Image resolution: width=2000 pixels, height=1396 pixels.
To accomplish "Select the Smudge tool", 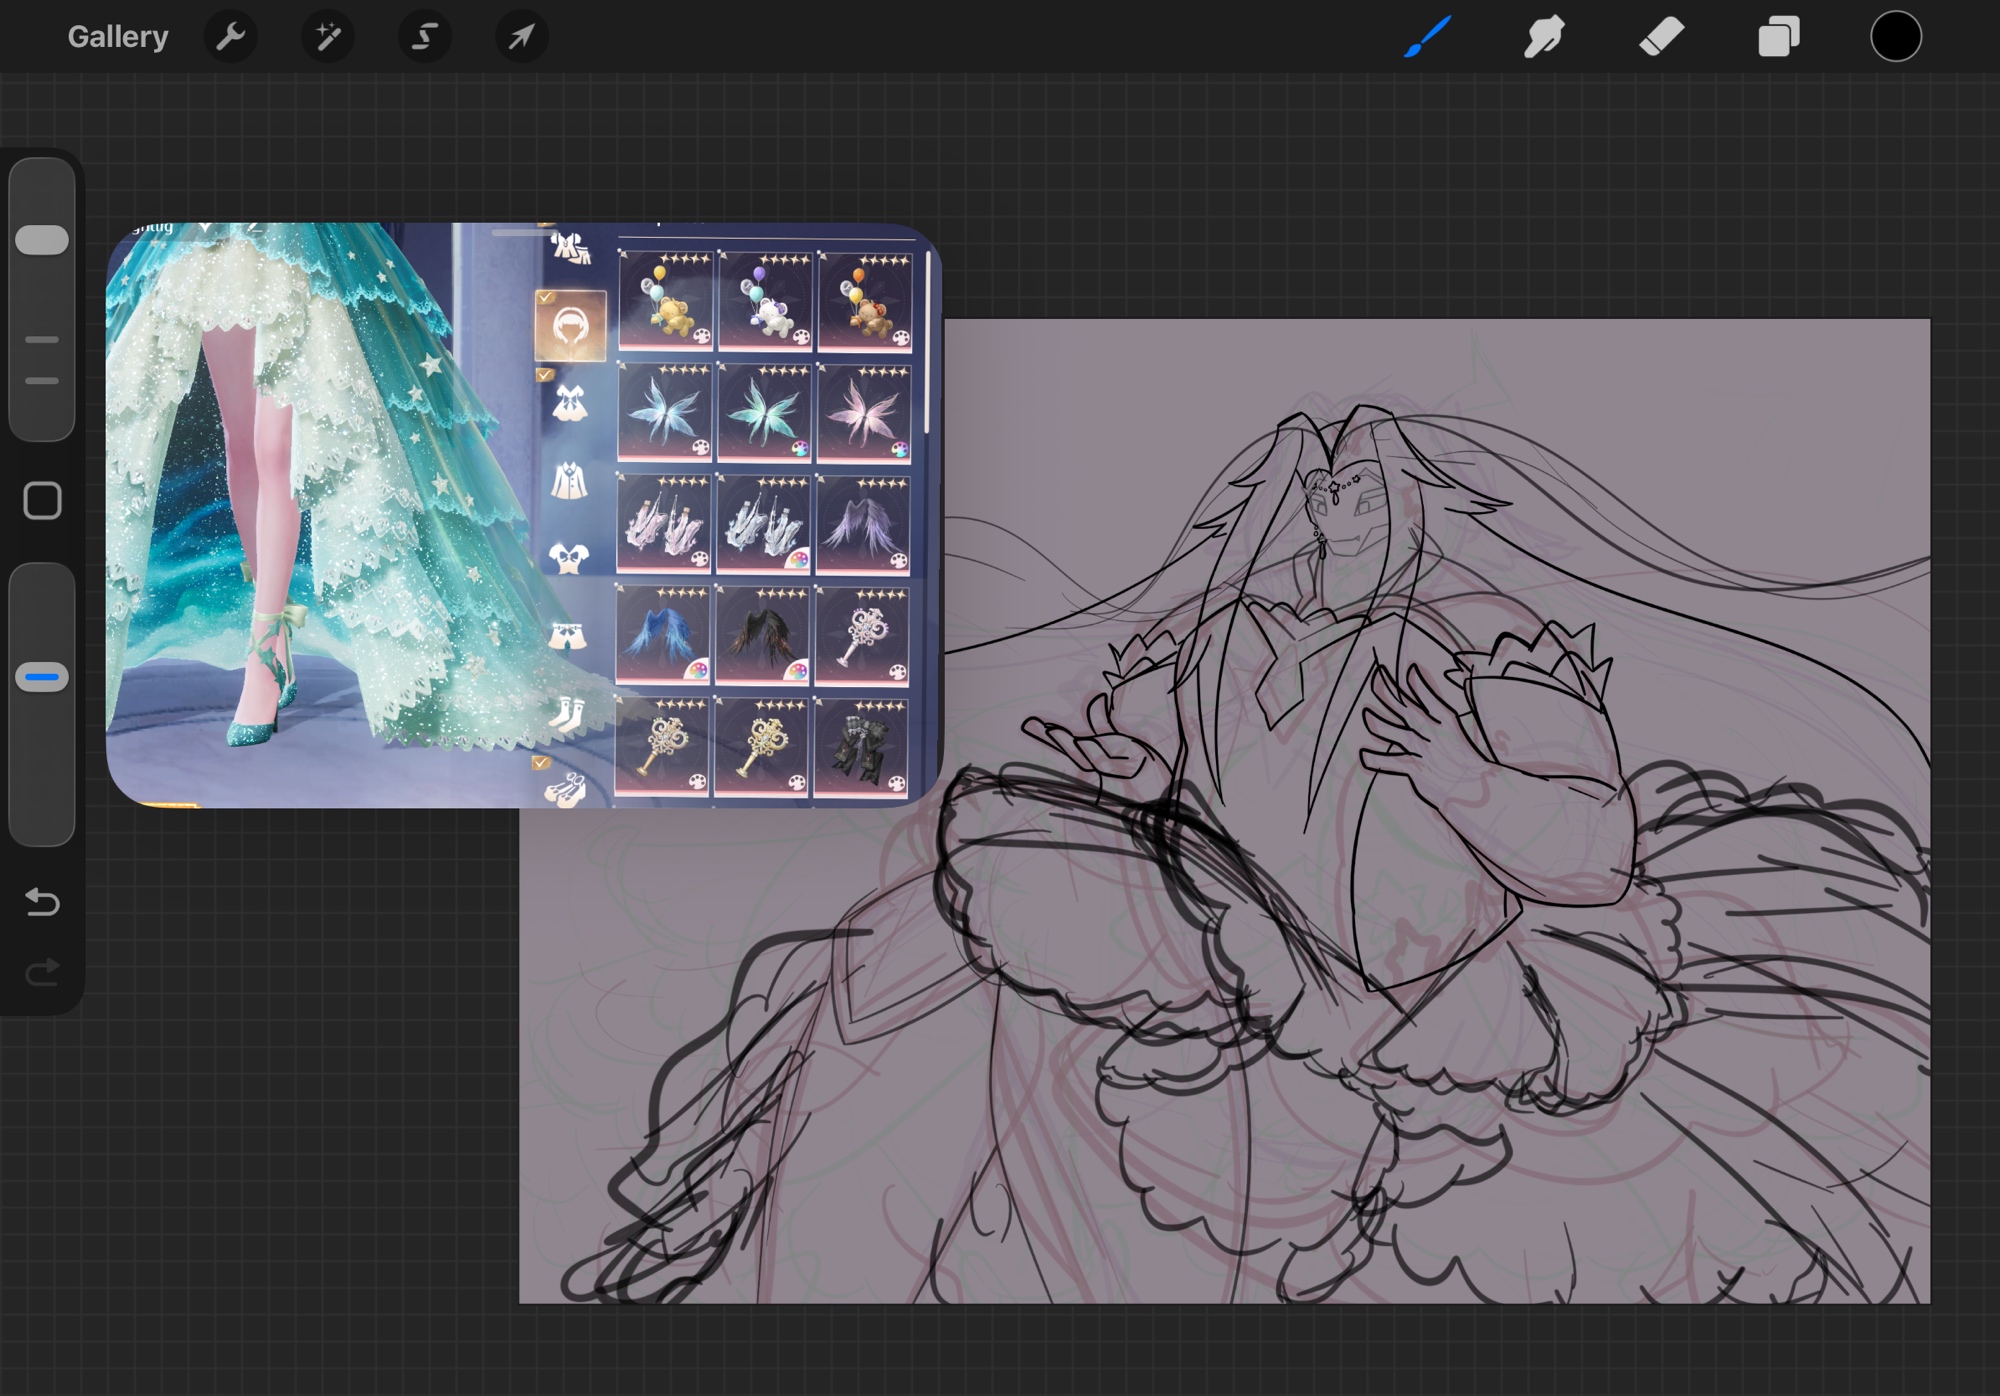I will pyautogui.click(x=1544, y=37).
